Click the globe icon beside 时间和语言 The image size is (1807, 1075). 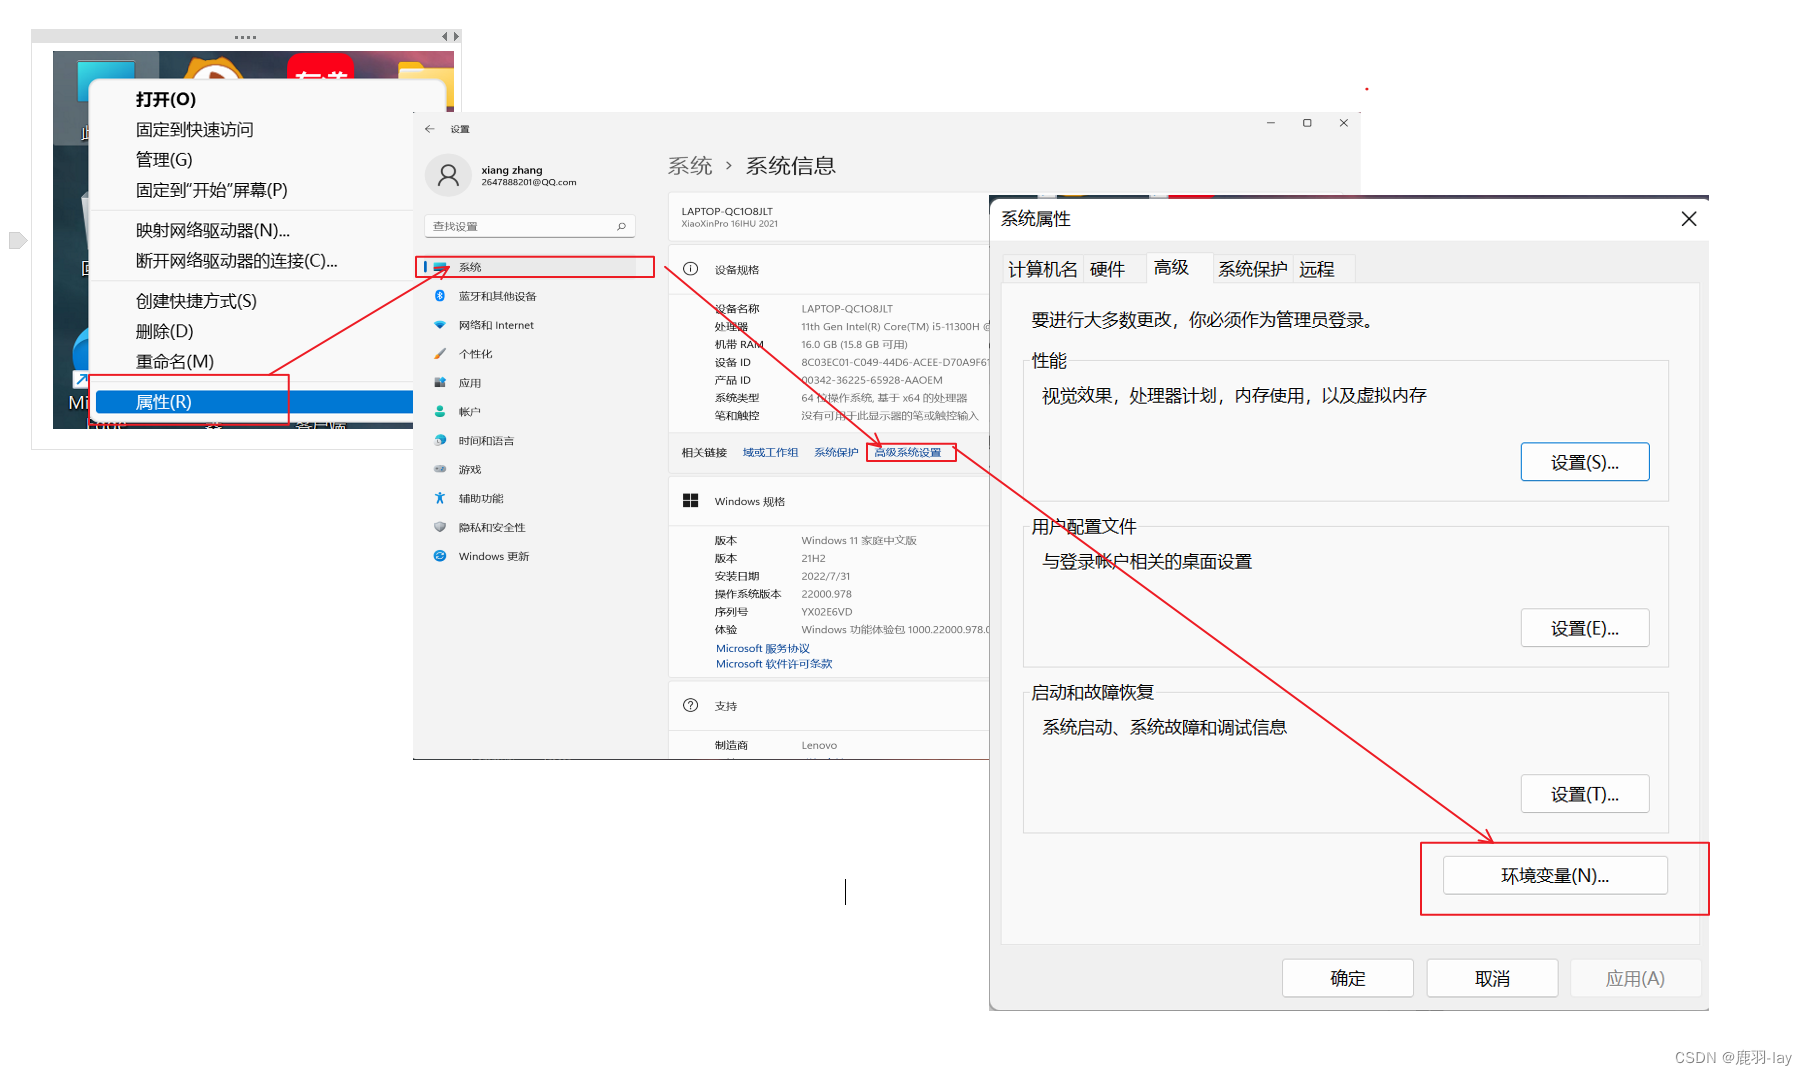(439, 440)
